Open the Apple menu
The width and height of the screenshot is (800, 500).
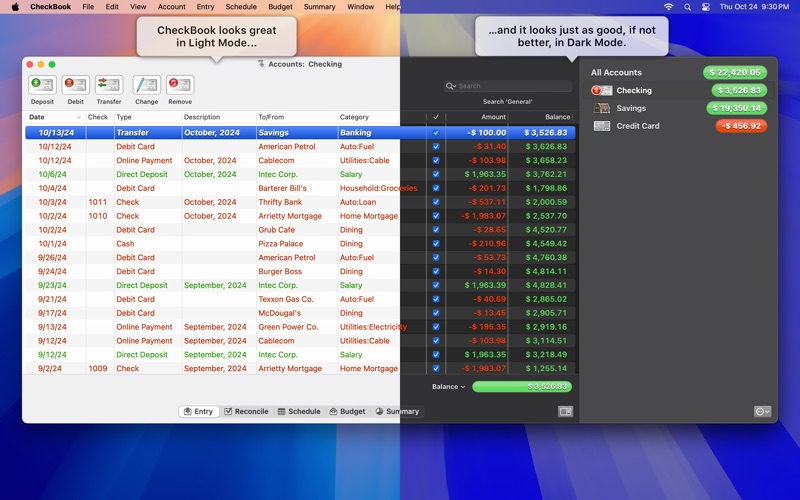[x=15, y=7]
